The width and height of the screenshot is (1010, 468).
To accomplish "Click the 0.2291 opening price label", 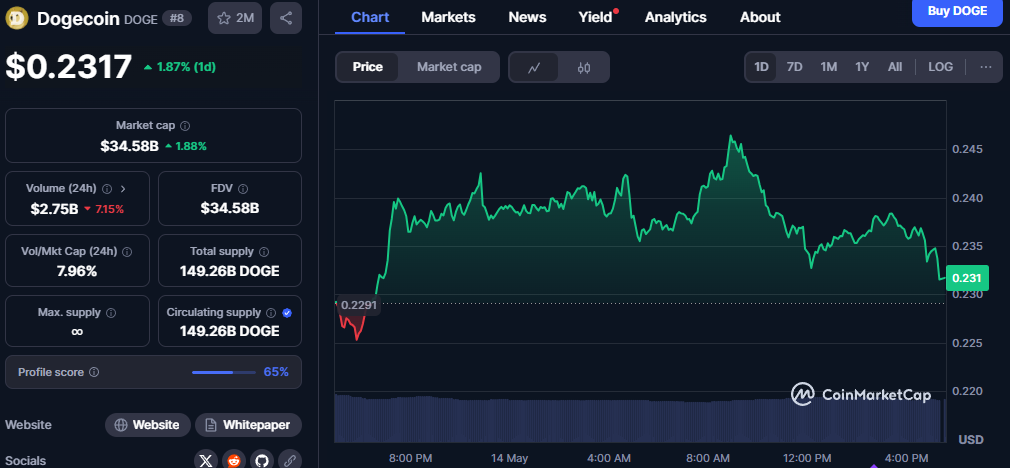I will click(359, 304).
